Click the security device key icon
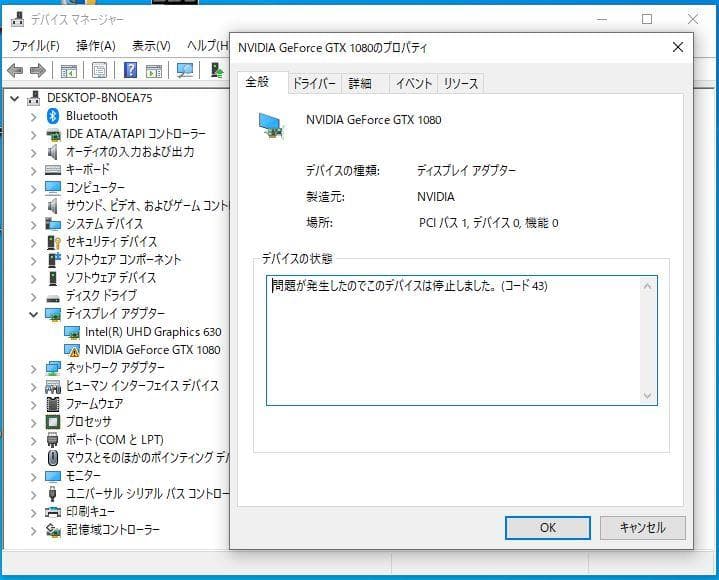Viewport: 719px width, 580px height. tap(54, 242)
